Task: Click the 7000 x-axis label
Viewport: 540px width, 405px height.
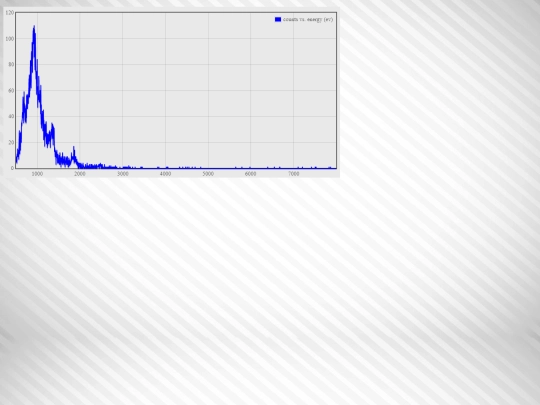Action: (x=293, y=174)
